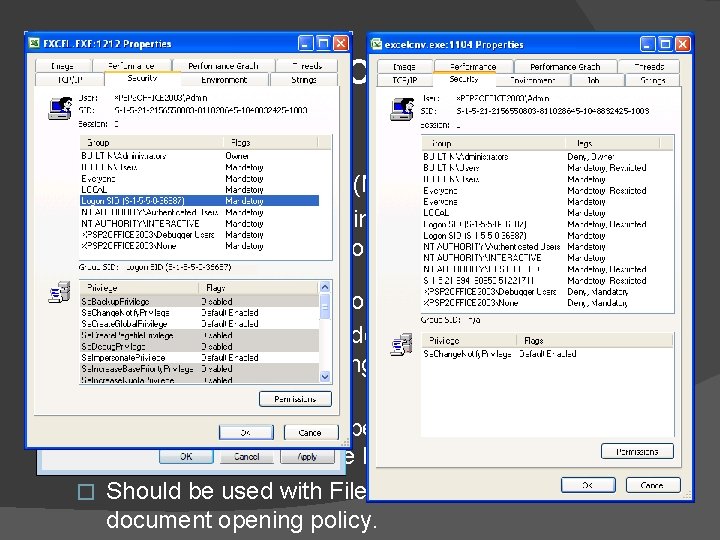This screenshot has height=540, width=720.
Task: Sort by Privilege column in excelcnv.exe window
Action: click(x=467, y=340)
